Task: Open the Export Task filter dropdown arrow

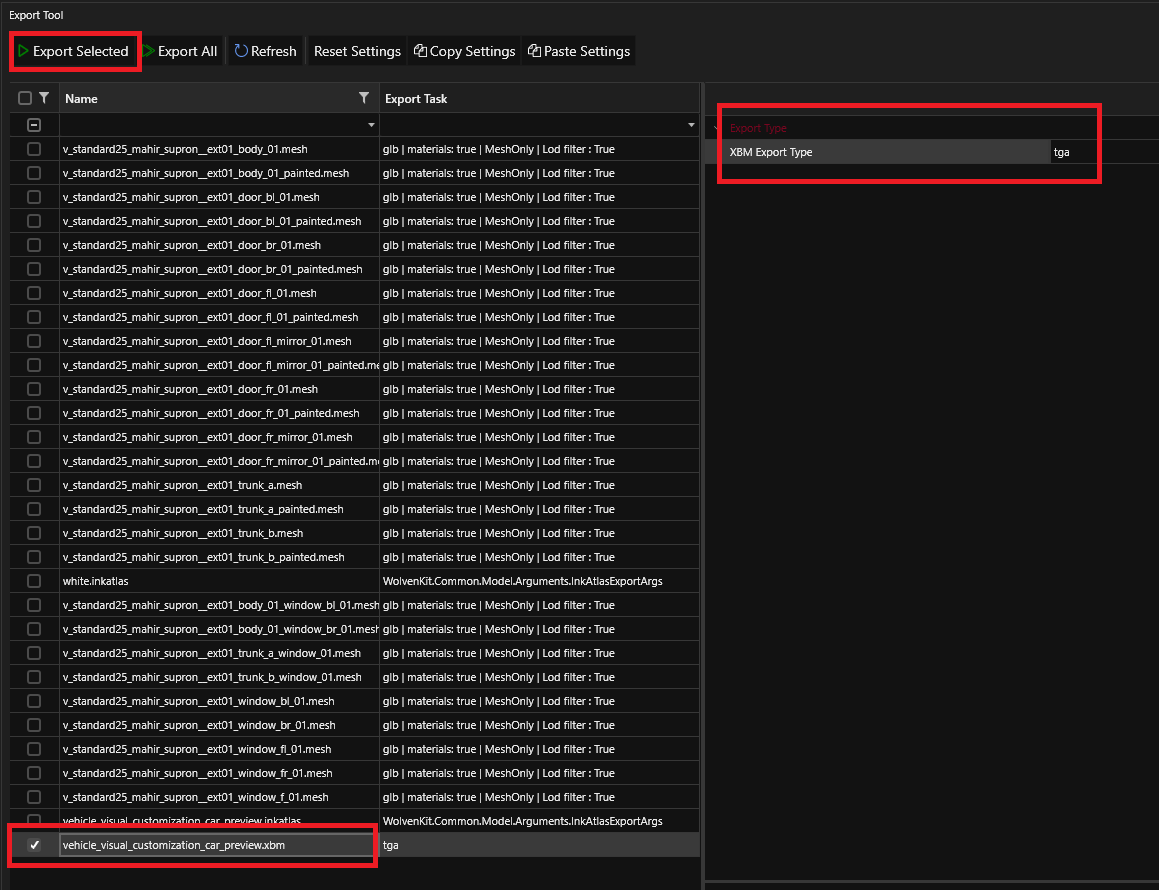Action: click(691, 125)
